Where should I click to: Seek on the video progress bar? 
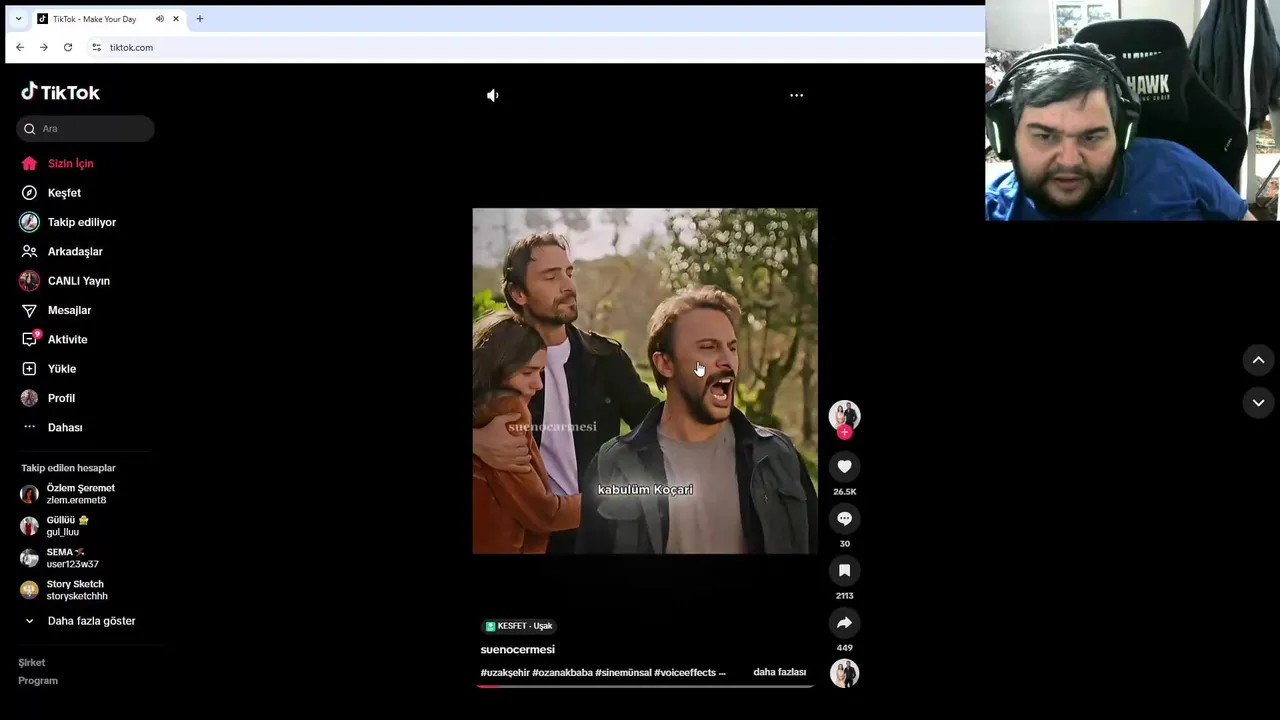[x=645, y=686]
